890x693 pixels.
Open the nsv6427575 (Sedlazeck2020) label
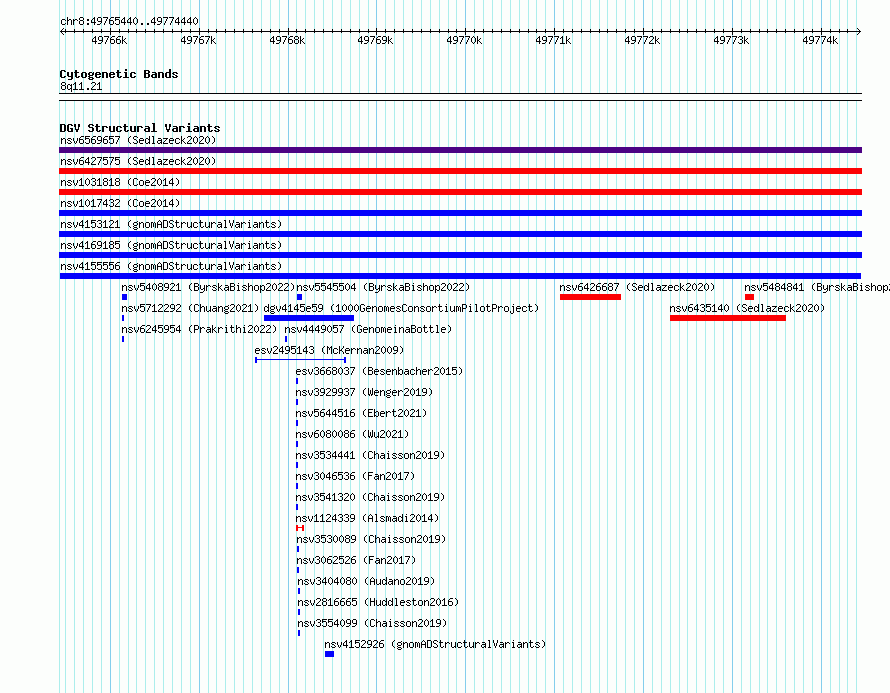tap(138, 161)
